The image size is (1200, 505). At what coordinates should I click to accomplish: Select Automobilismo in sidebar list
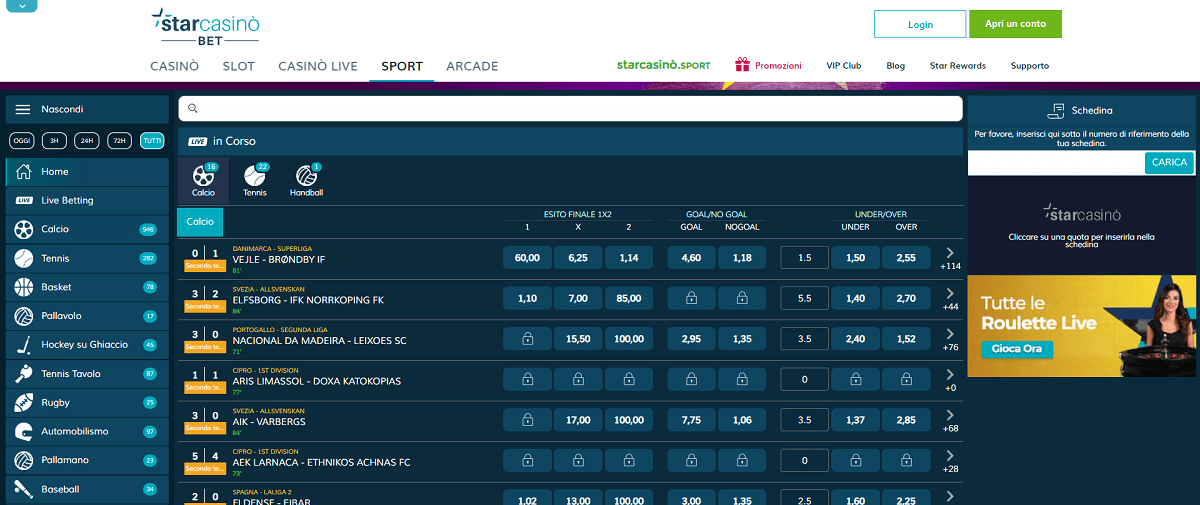pyautogui.click(x=87, y=432)
